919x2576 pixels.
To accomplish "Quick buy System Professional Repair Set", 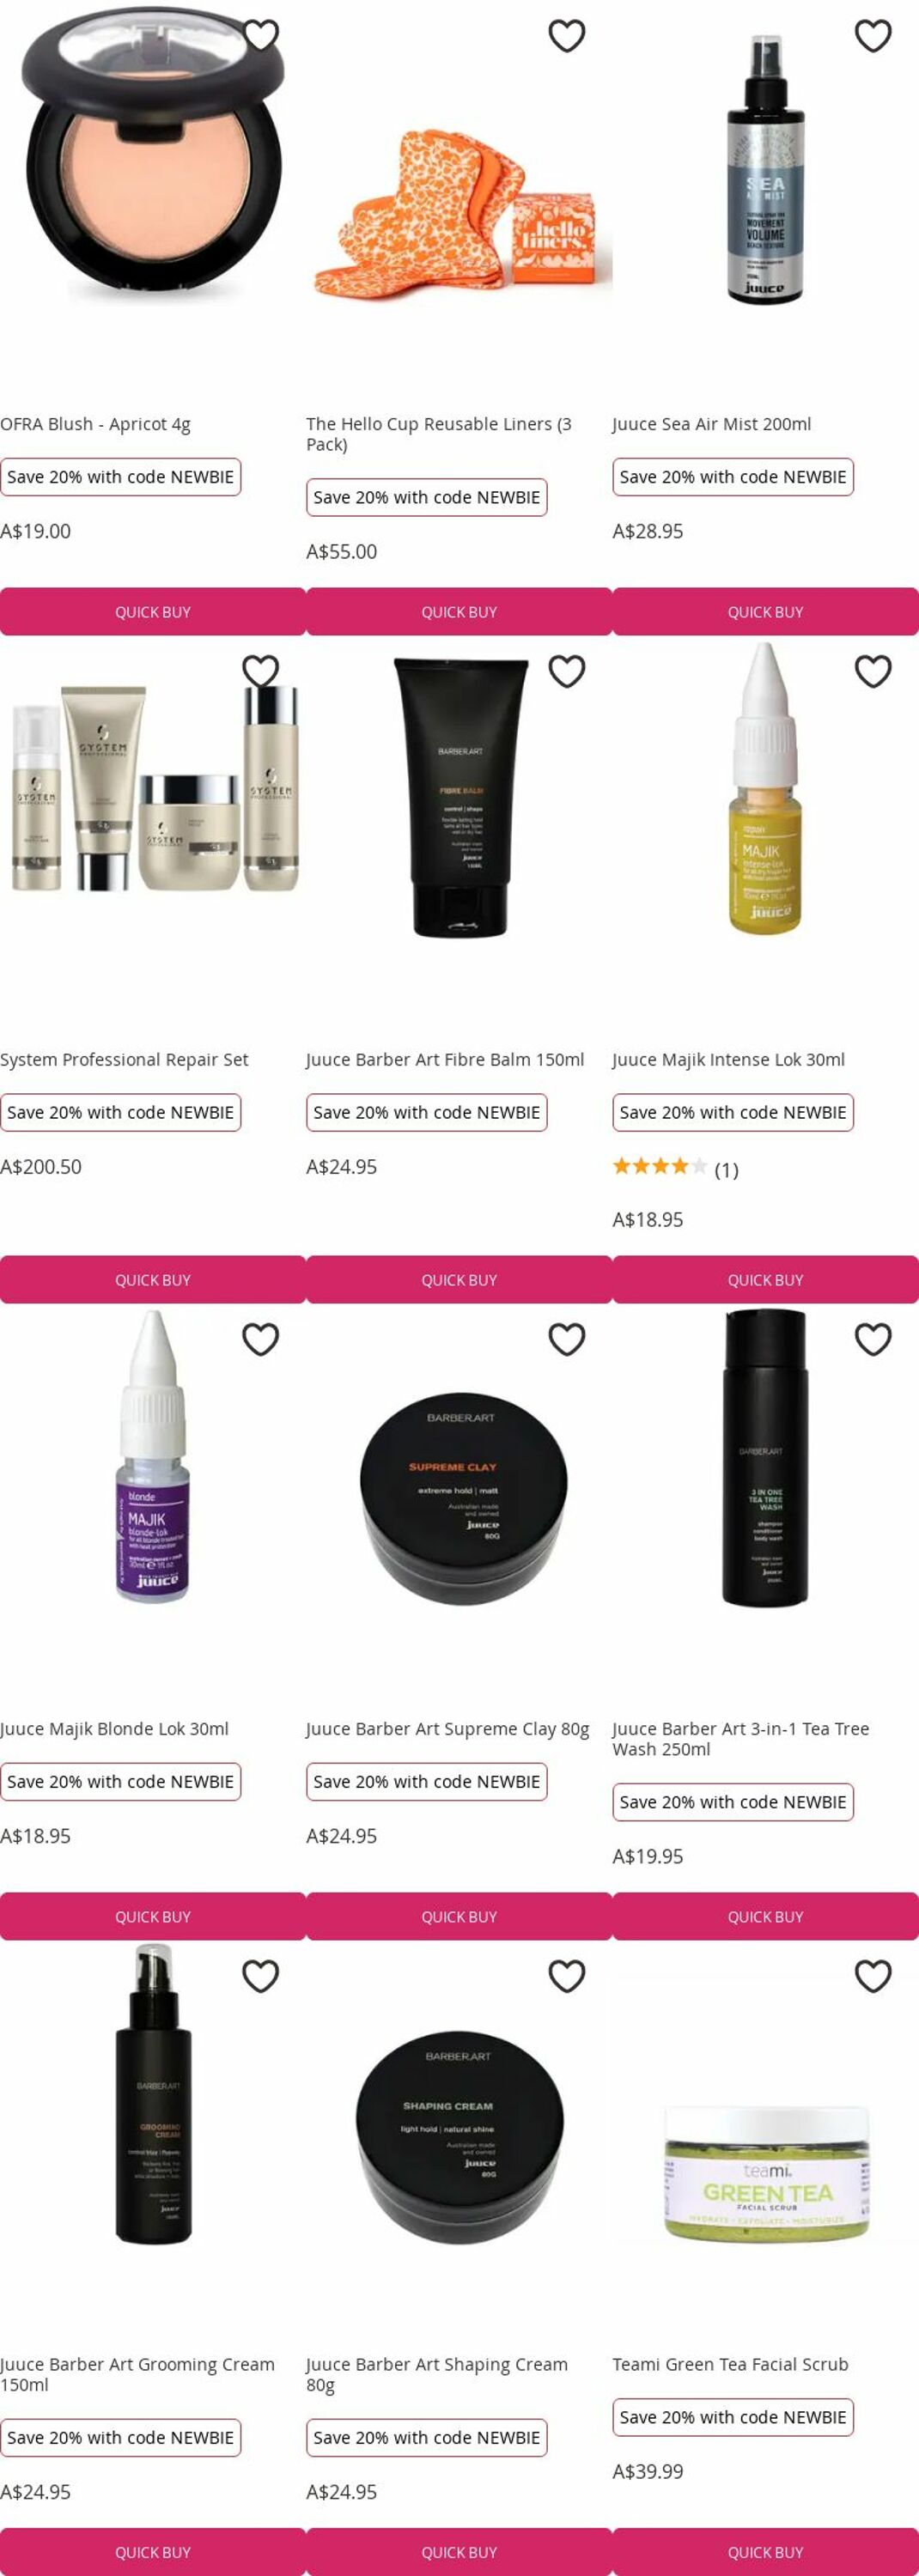I will pyautogui.click(x=153, y=1280).
